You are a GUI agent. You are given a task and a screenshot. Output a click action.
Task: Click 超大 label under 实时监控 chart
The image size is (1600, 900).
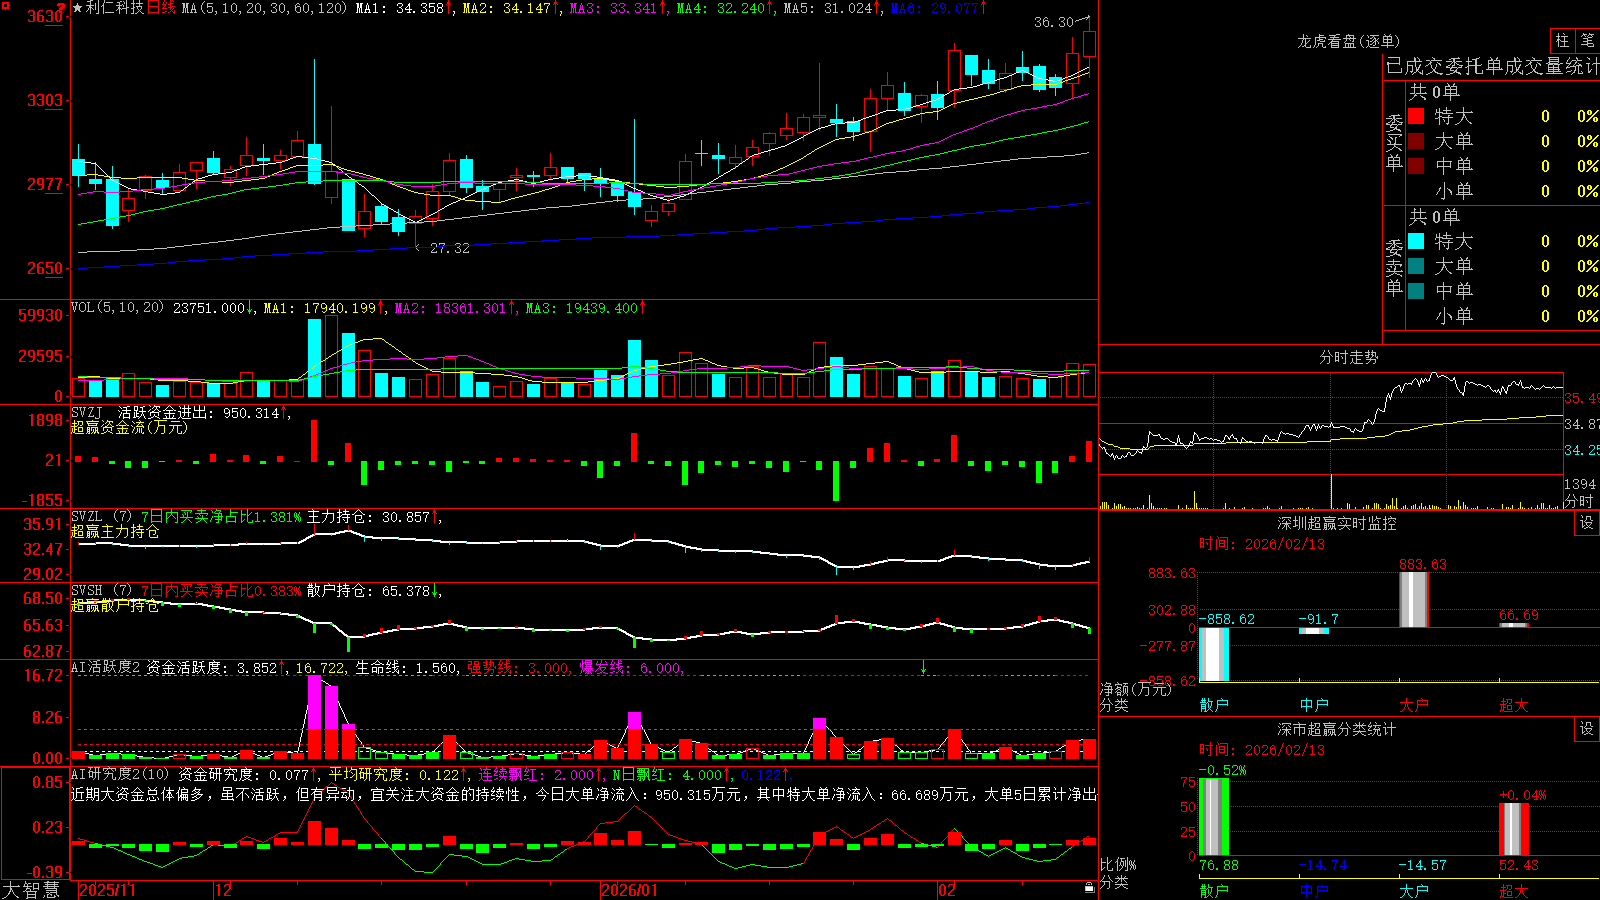pyautogui.click(x=1514, y=705)
